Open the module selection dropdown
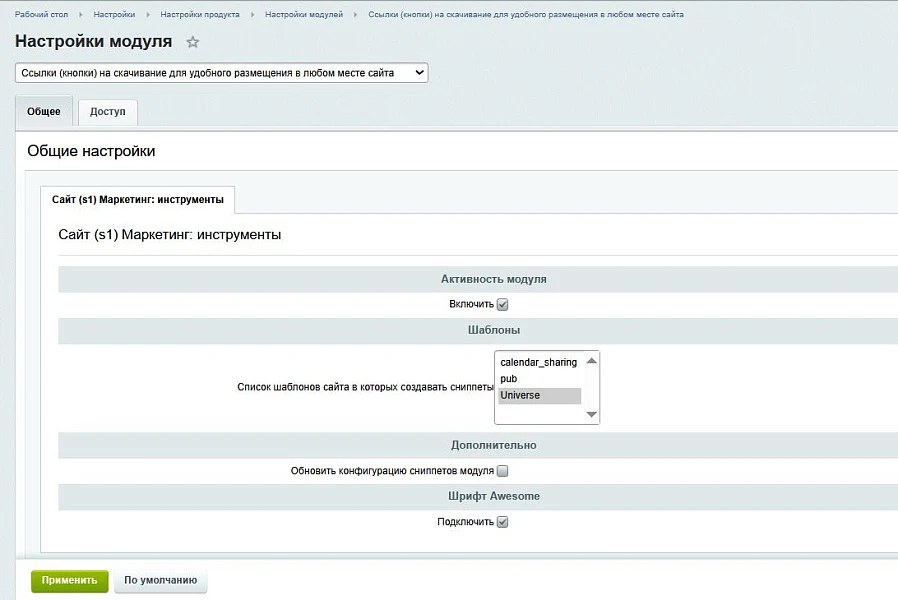 (222, 73)
